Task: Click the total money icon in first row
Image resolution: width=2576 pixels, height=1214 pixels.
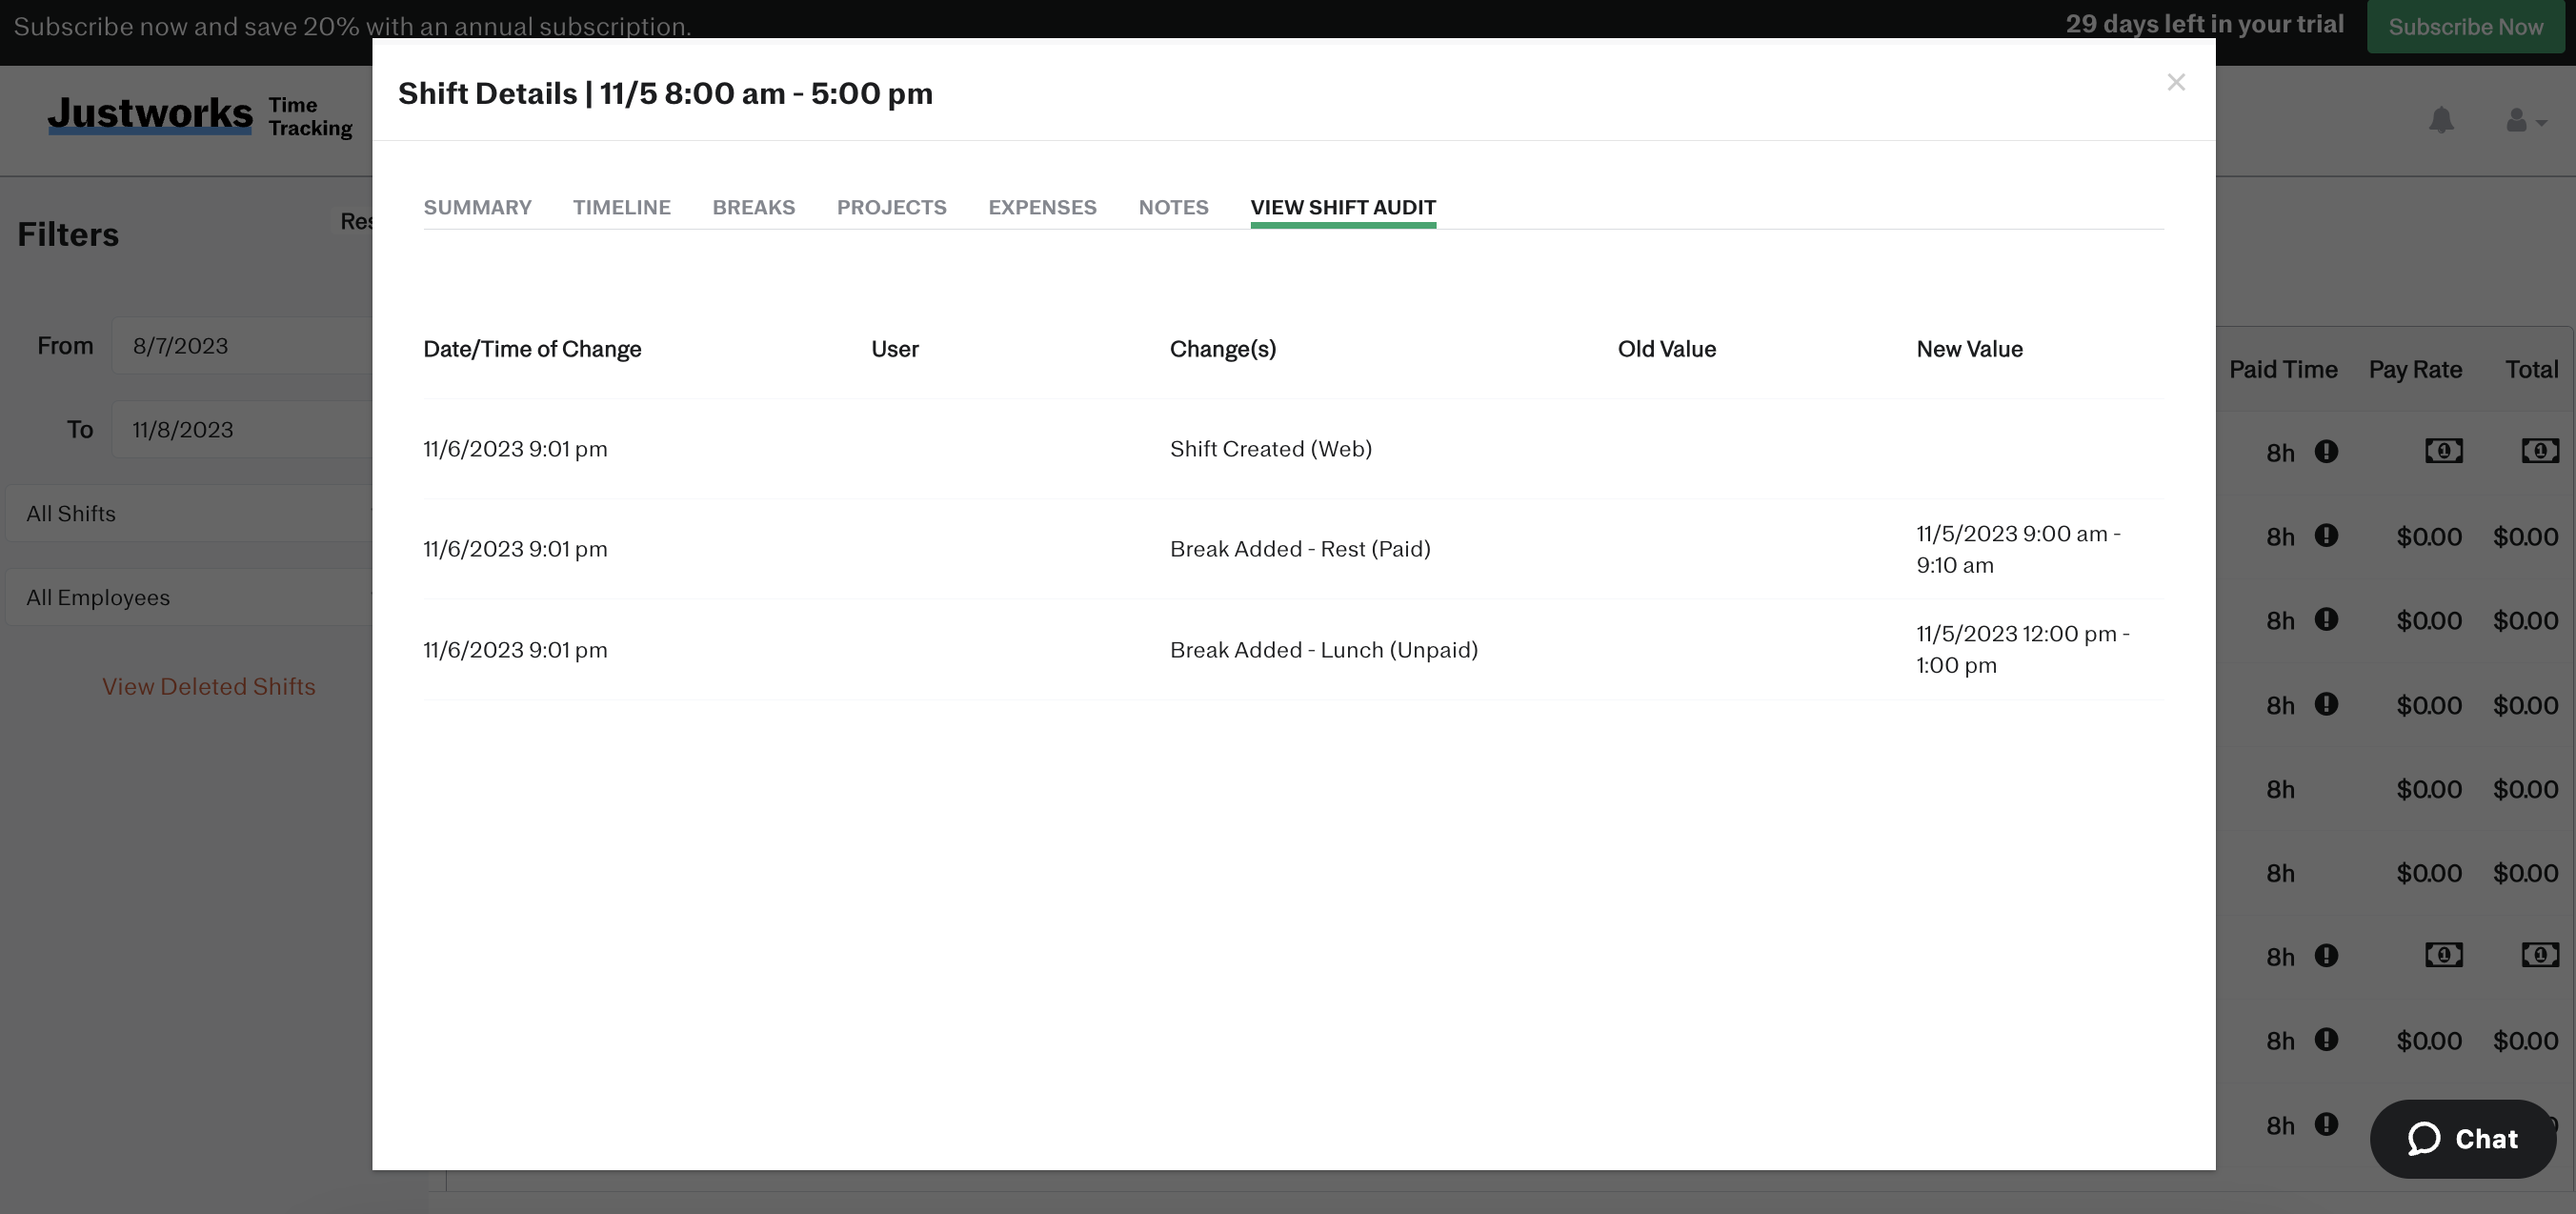Action: click(x=2539, y=451)
